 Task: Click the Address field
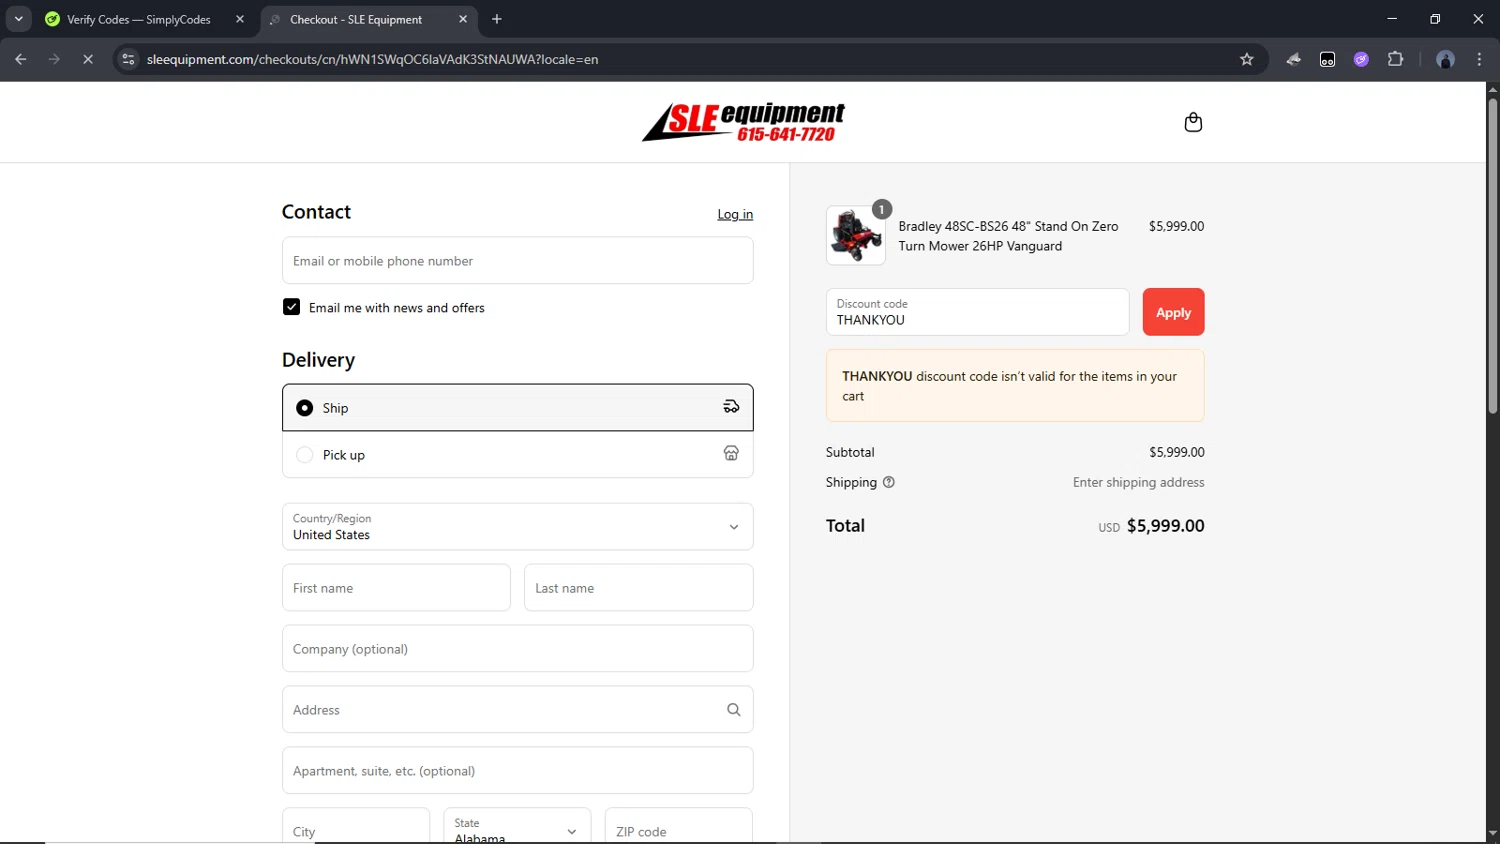point(517,710)
